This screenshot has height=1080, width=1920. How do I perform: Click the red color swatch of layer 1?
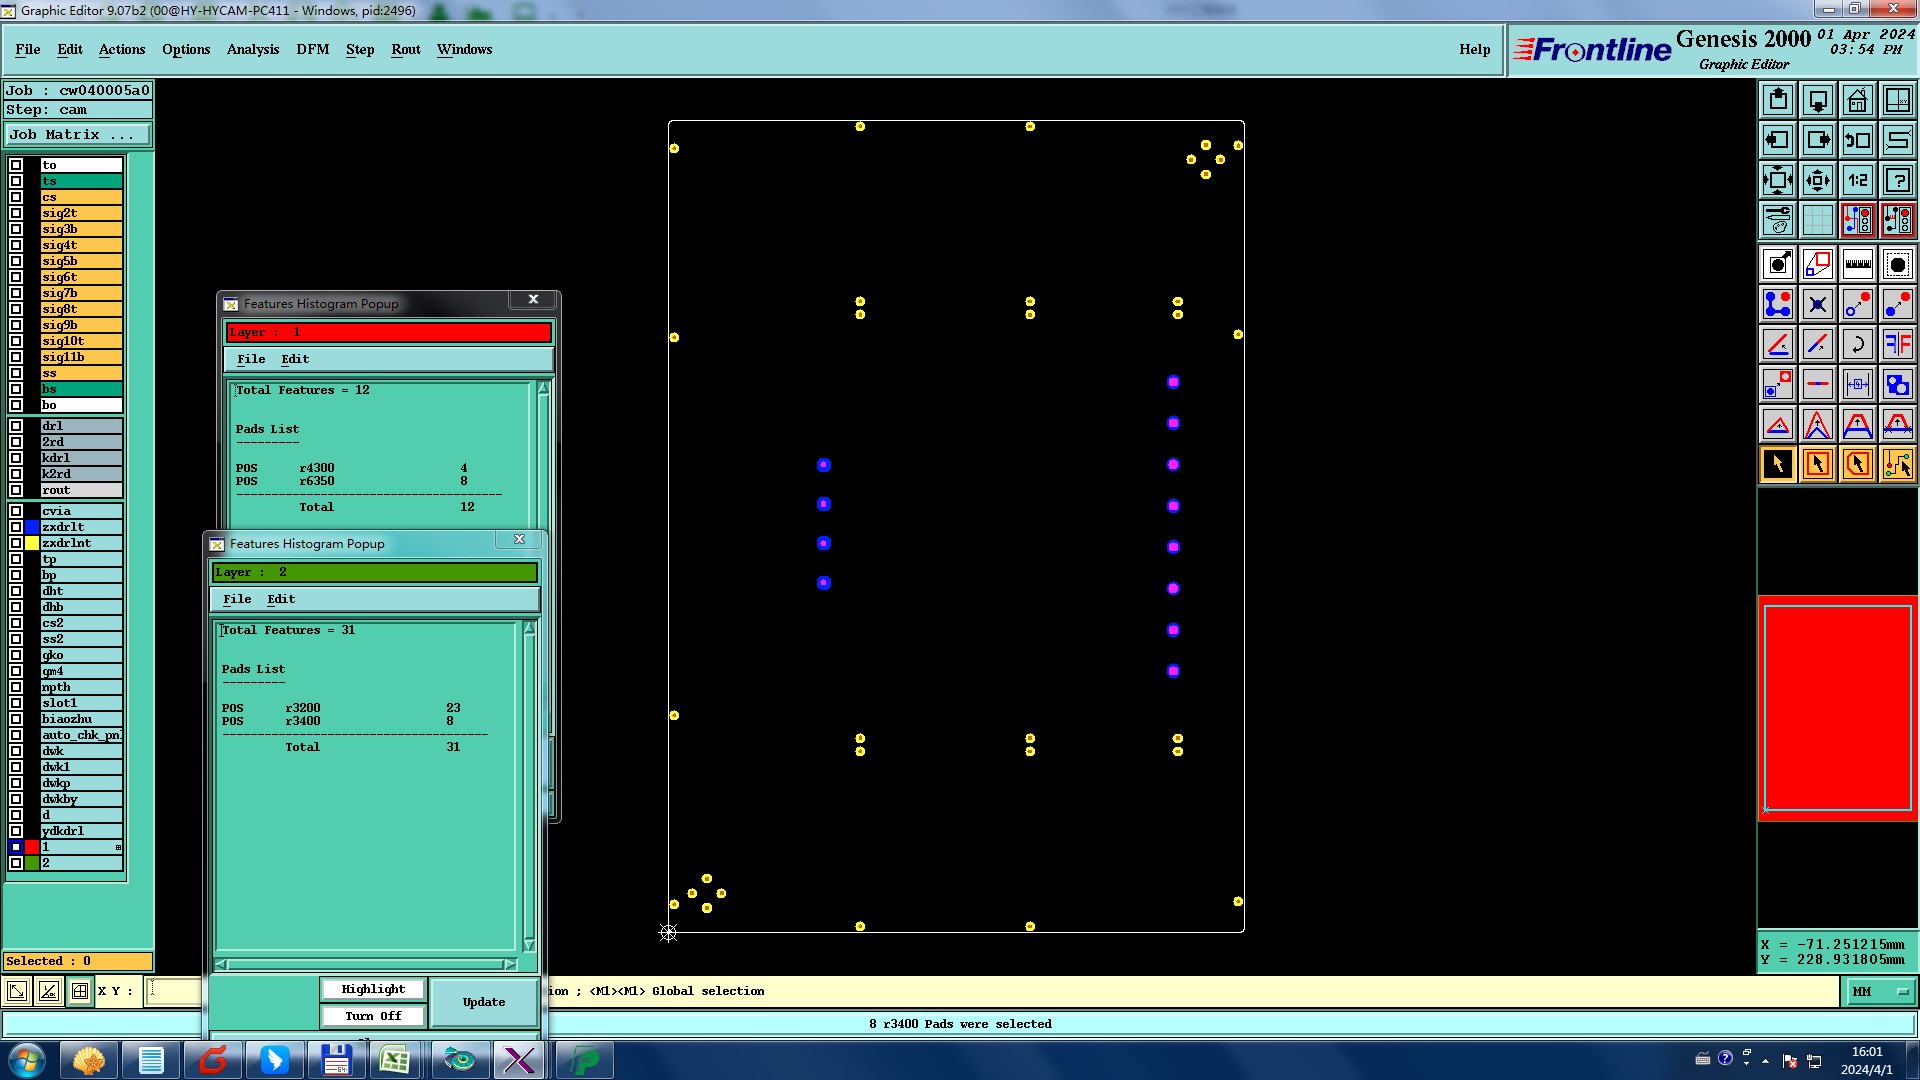(x=32, y=847)
